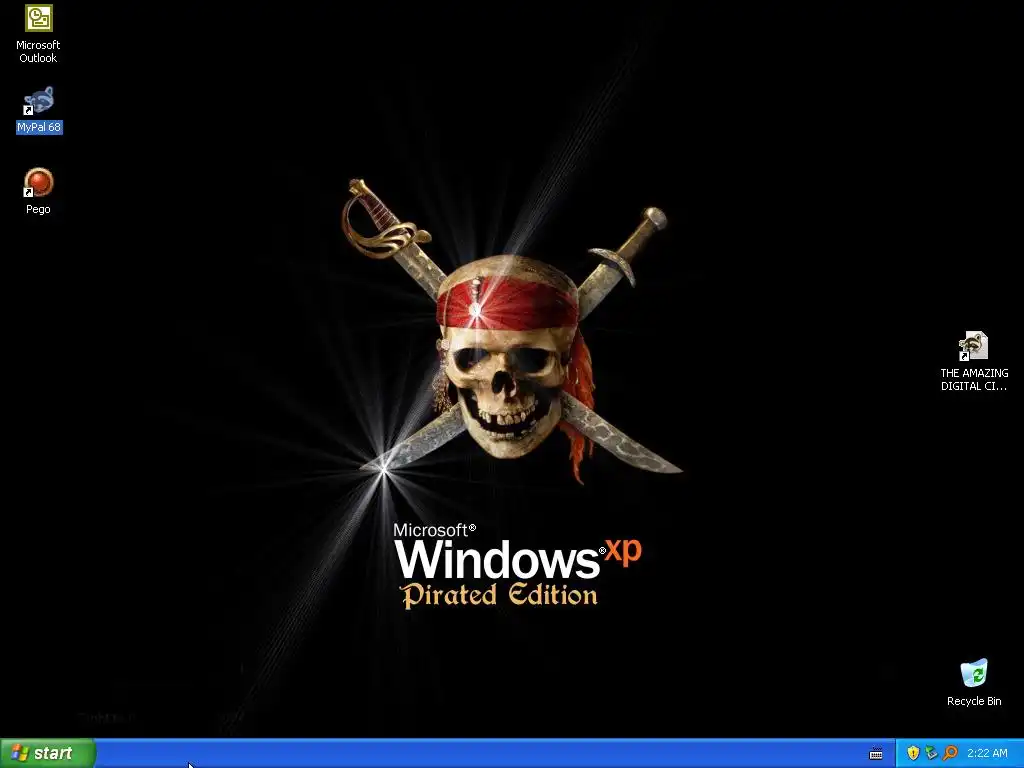
Task: Select the Pego red ball shortcut
Action: 39,191
